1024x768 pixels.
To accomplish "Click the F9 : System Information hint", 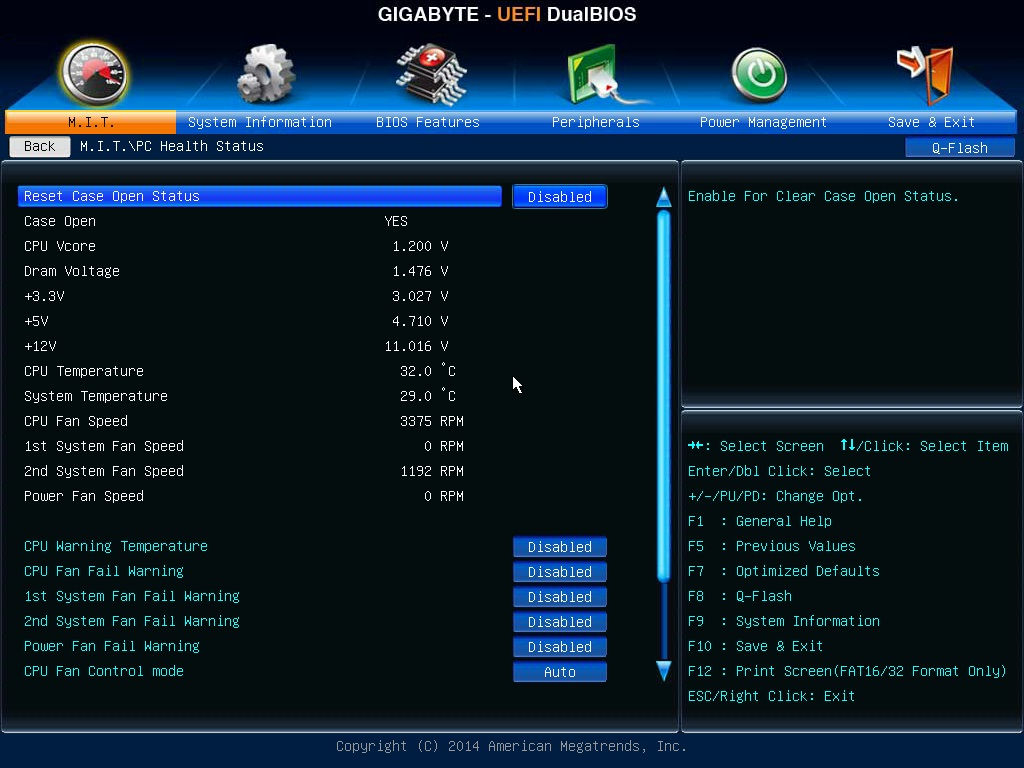I will (783, 621).
